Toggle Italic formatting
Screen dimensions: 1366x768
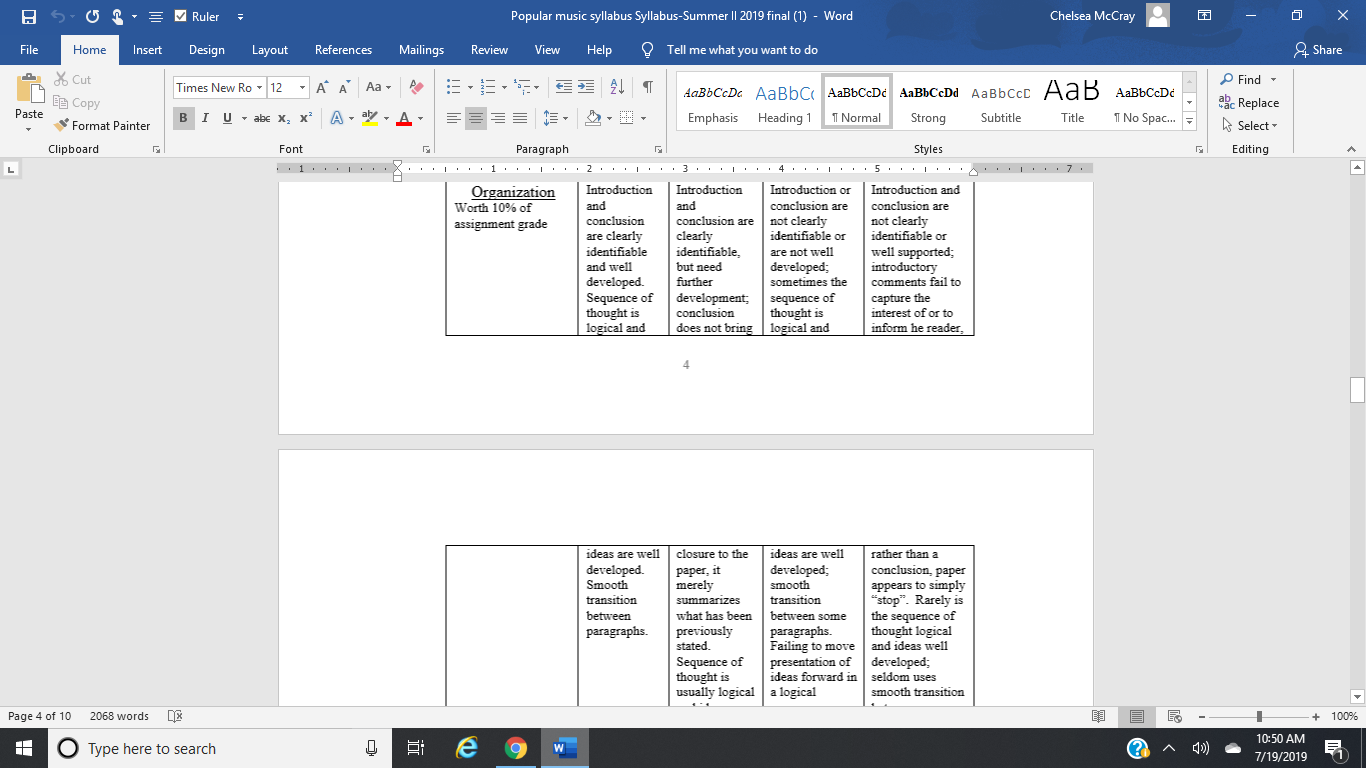205,118
